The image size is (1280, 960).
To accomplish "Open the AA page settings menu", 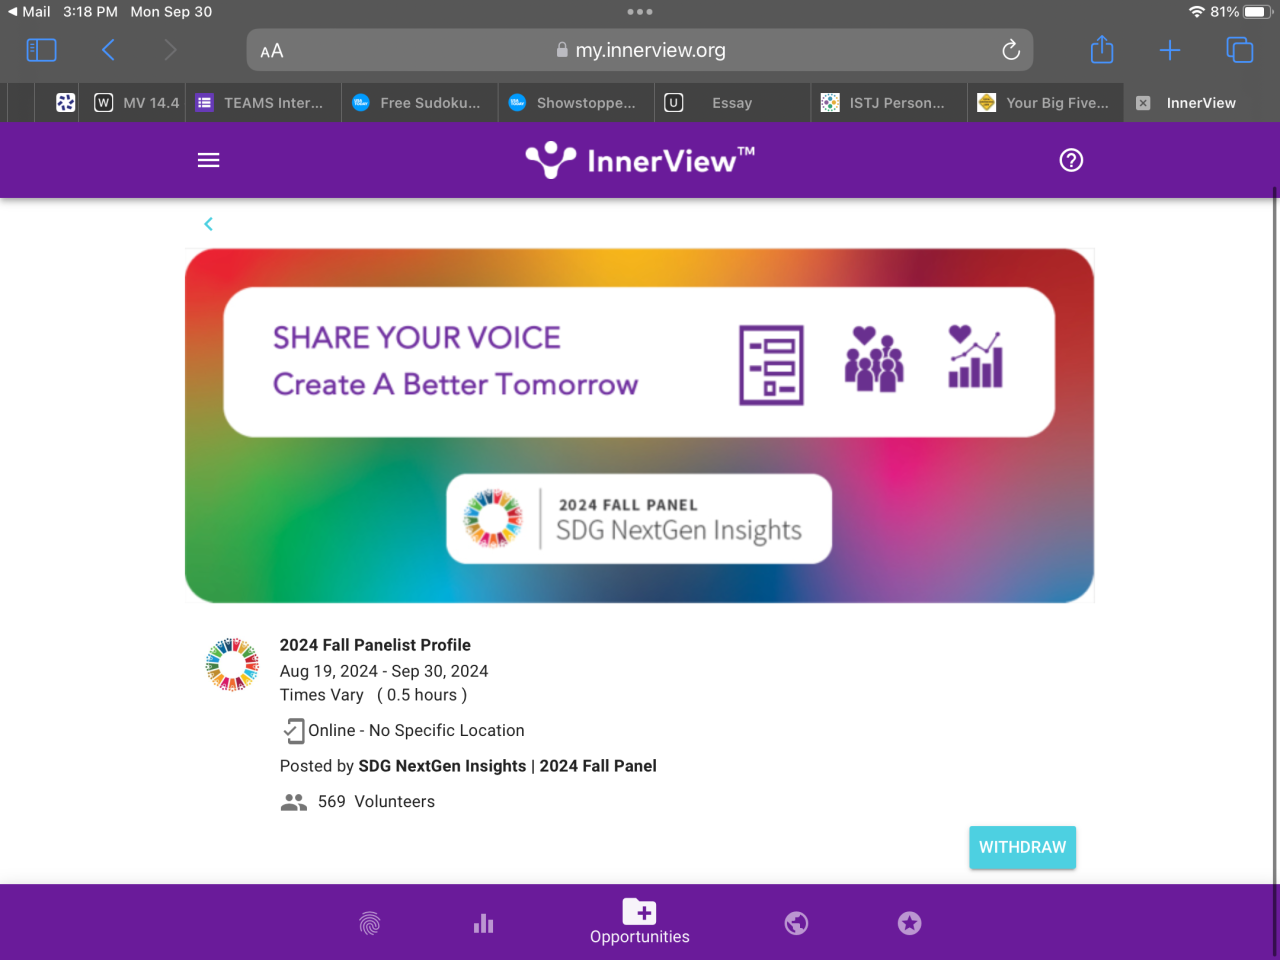I will click(272, 51).
